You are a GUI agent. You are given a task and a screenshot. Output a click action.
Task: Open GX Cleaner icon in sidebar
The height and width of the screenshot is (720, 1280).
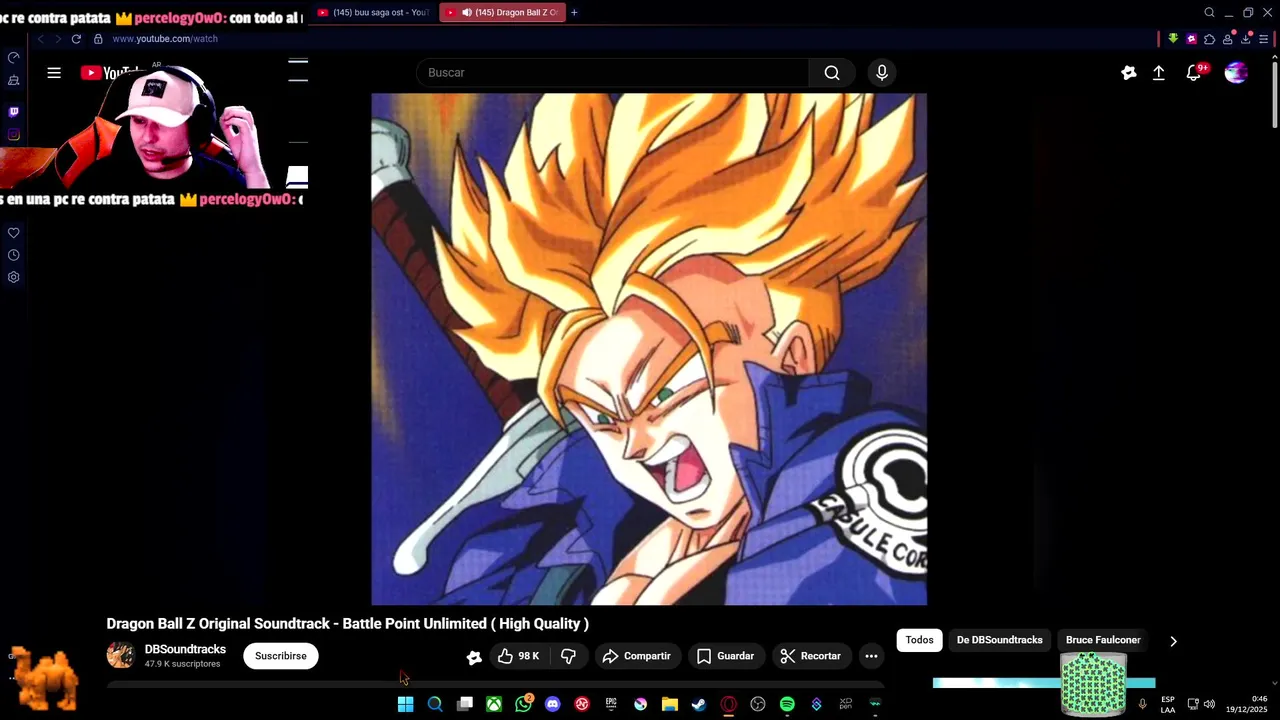(13, 80)
